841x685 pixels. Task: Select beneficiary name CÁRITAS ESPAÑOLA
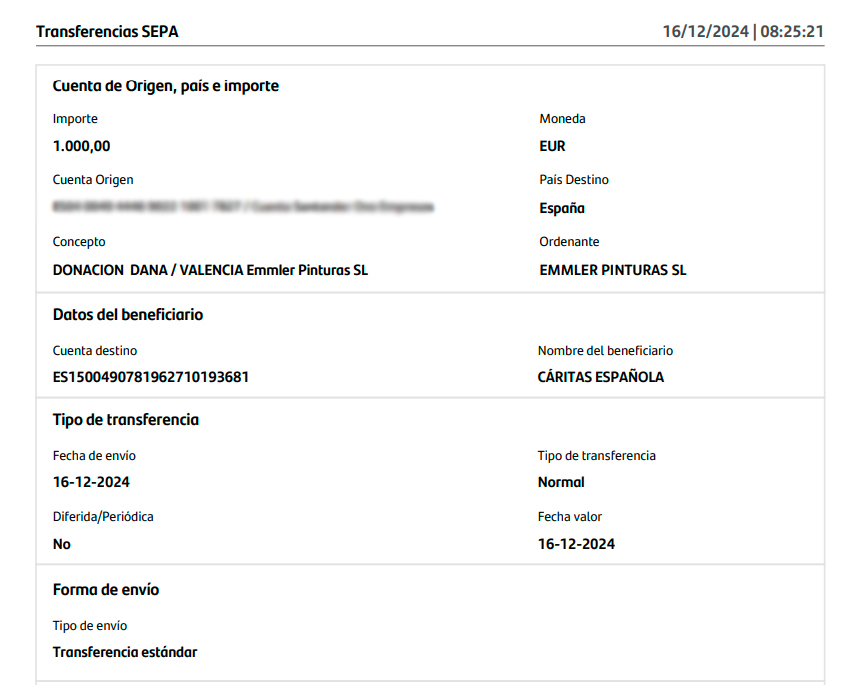601,377
